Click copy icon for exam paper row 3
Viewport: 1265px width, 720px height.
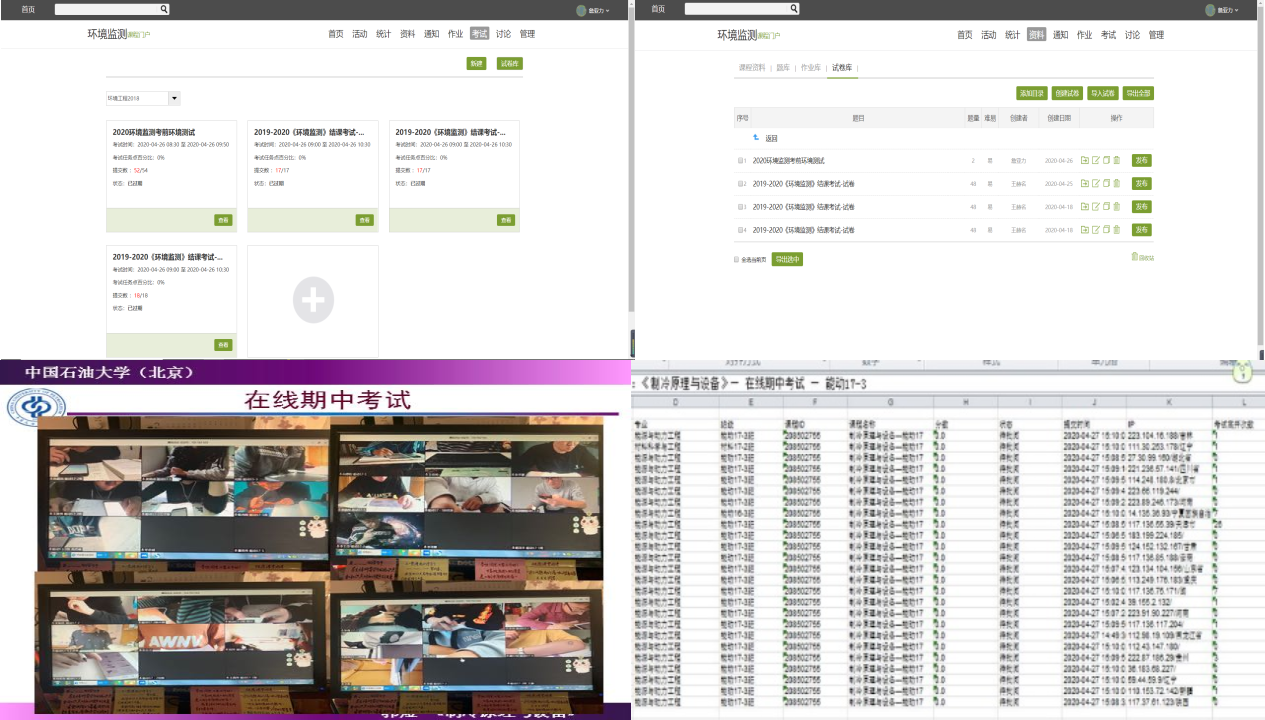click(1106, 206)
